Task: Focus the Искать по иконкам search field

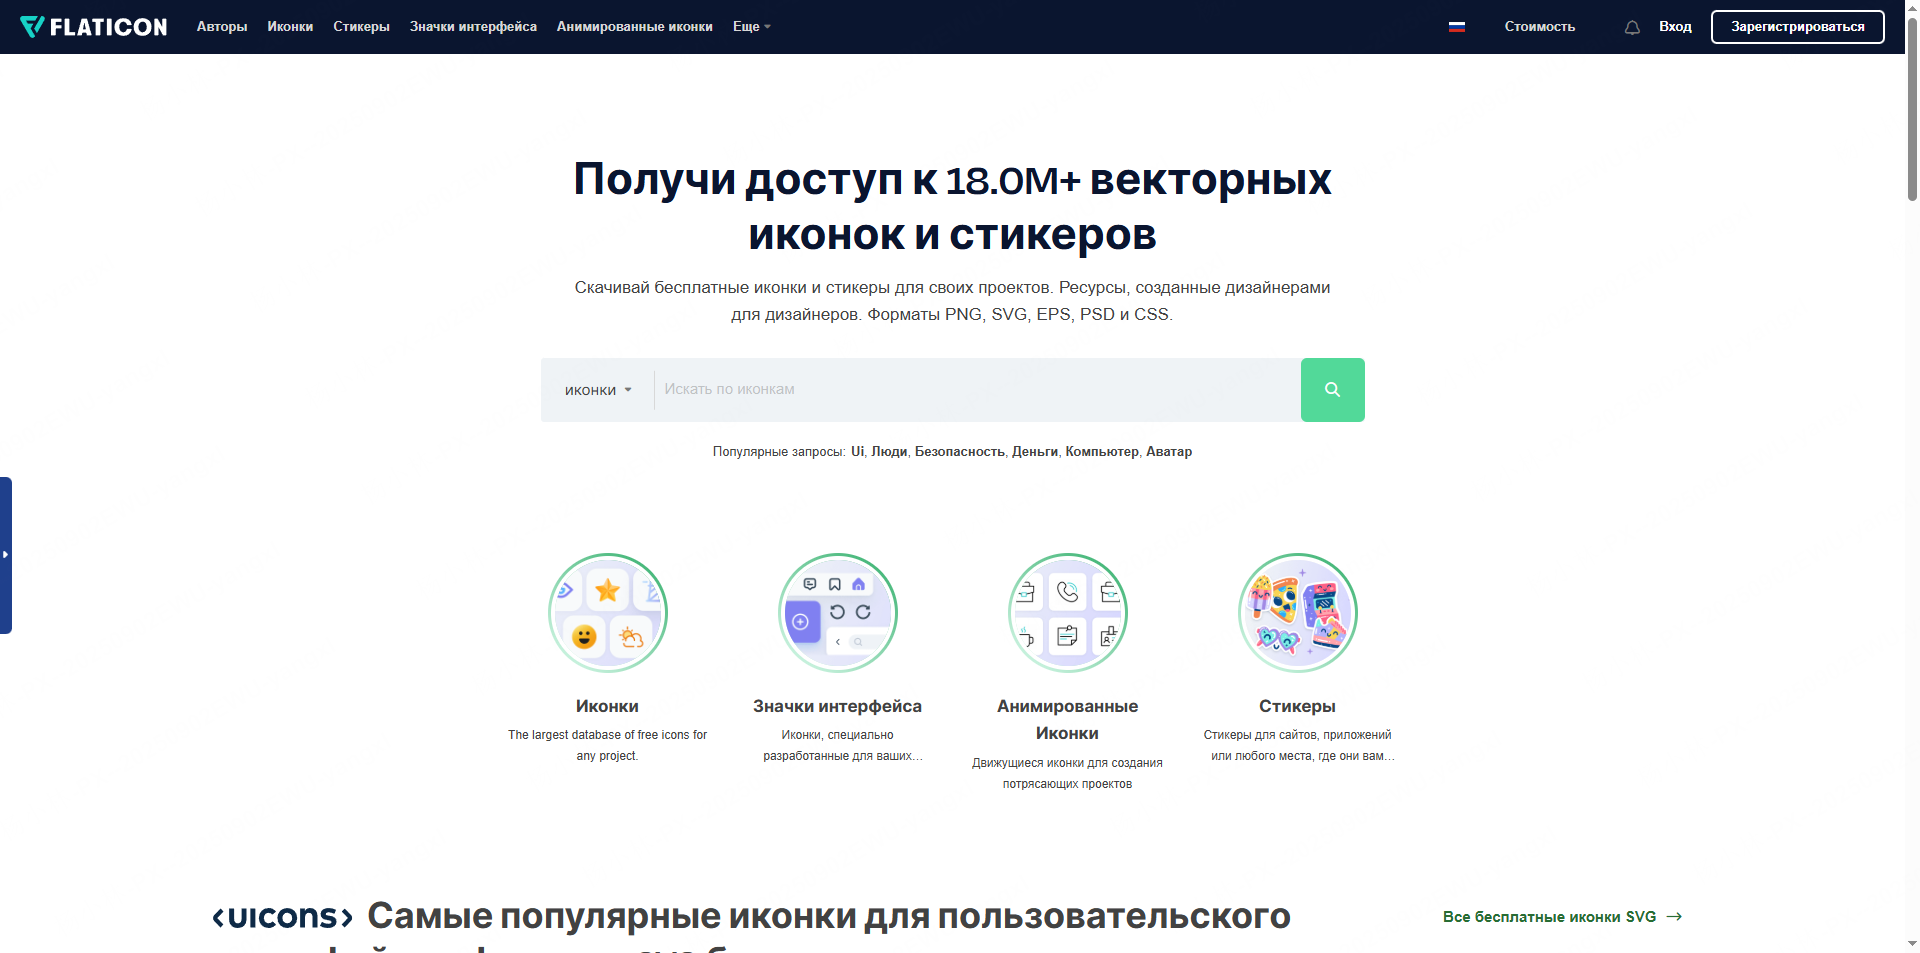Action: (x=977, y=390)
